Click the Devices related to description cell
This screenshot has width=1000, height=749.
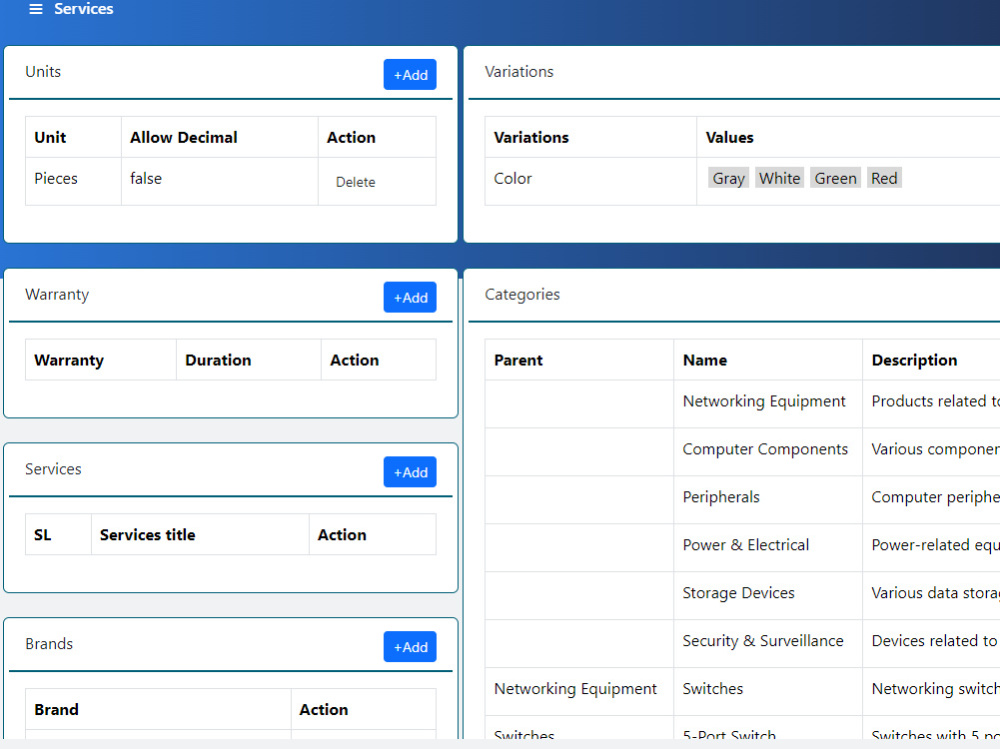(x=931, y=644)
